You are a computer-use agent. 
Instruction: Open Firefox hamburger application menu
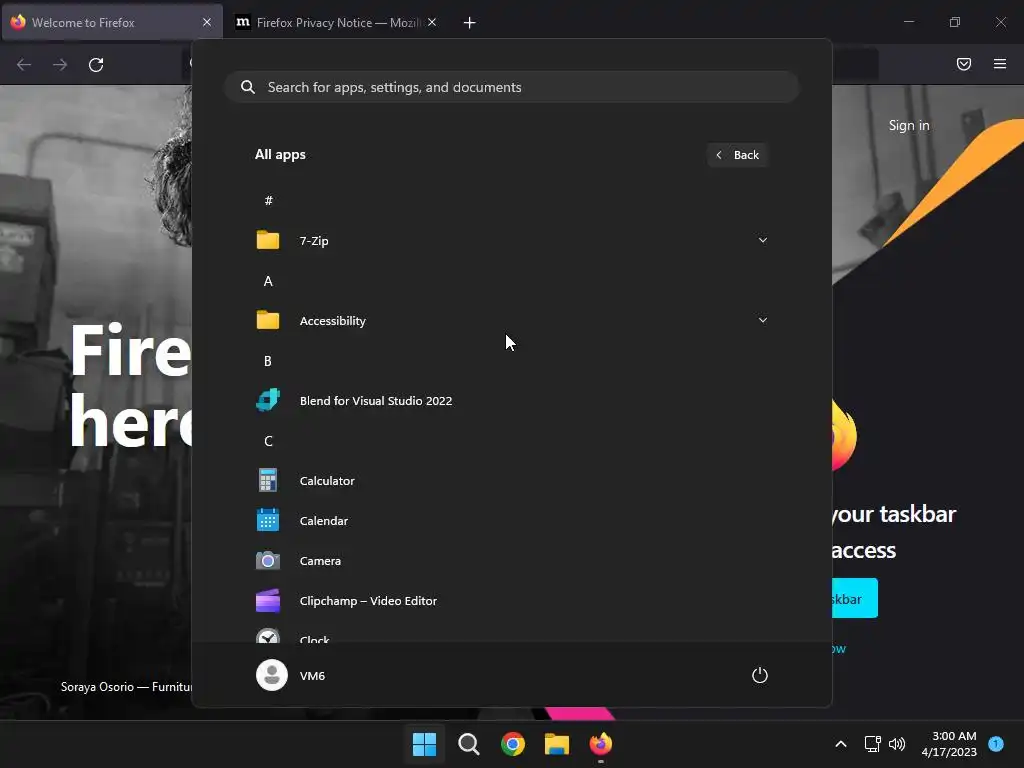point(1000,64)
